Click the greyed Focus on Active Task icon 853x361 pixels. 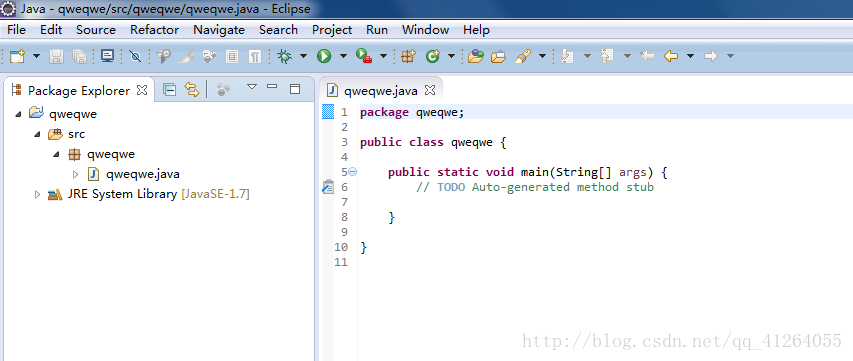tap(224, 90)
